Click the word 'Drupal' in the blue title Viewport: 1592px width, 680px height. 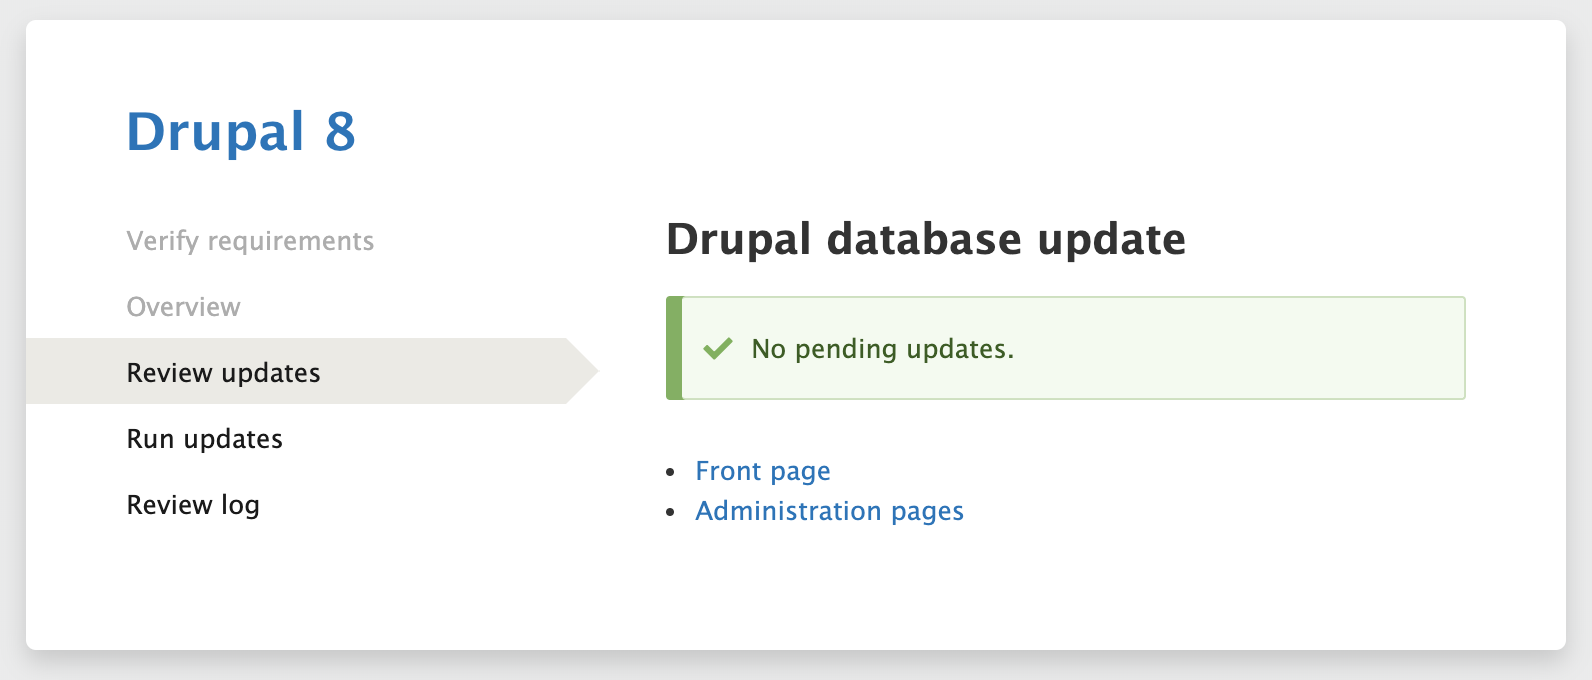point(215,131)
